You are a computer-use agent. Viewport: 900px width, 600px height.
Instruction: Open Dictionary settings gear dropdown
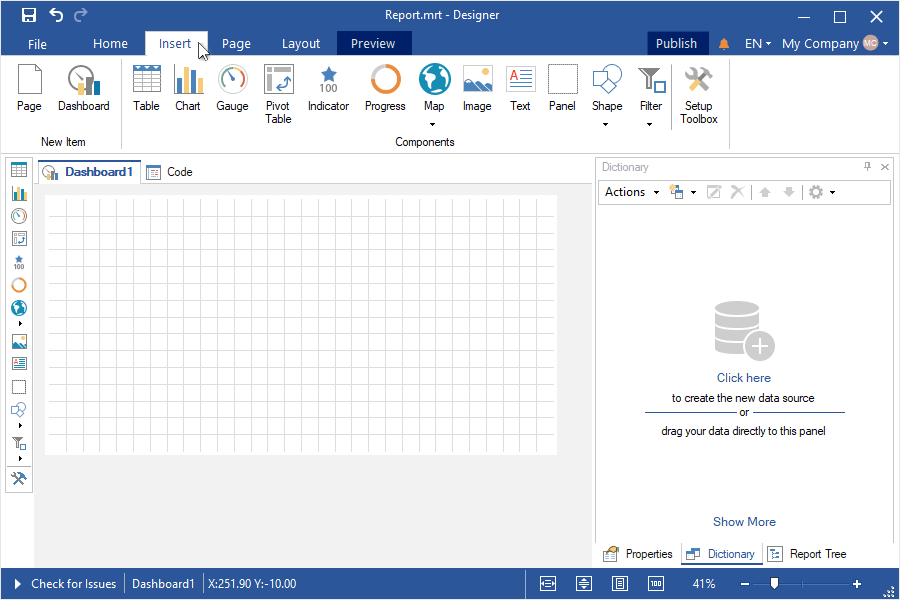coord(821,192)
